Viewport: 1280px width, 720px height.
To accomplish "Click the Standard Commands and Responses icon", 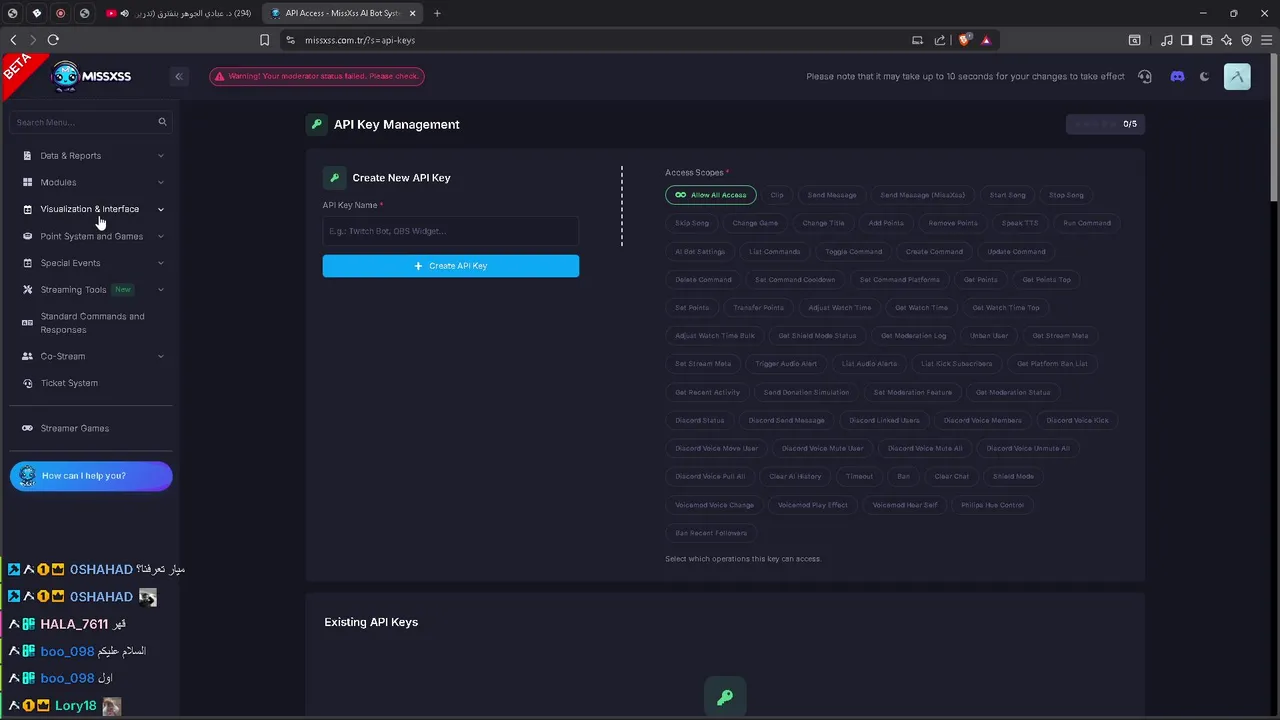I will click(27, 323).
